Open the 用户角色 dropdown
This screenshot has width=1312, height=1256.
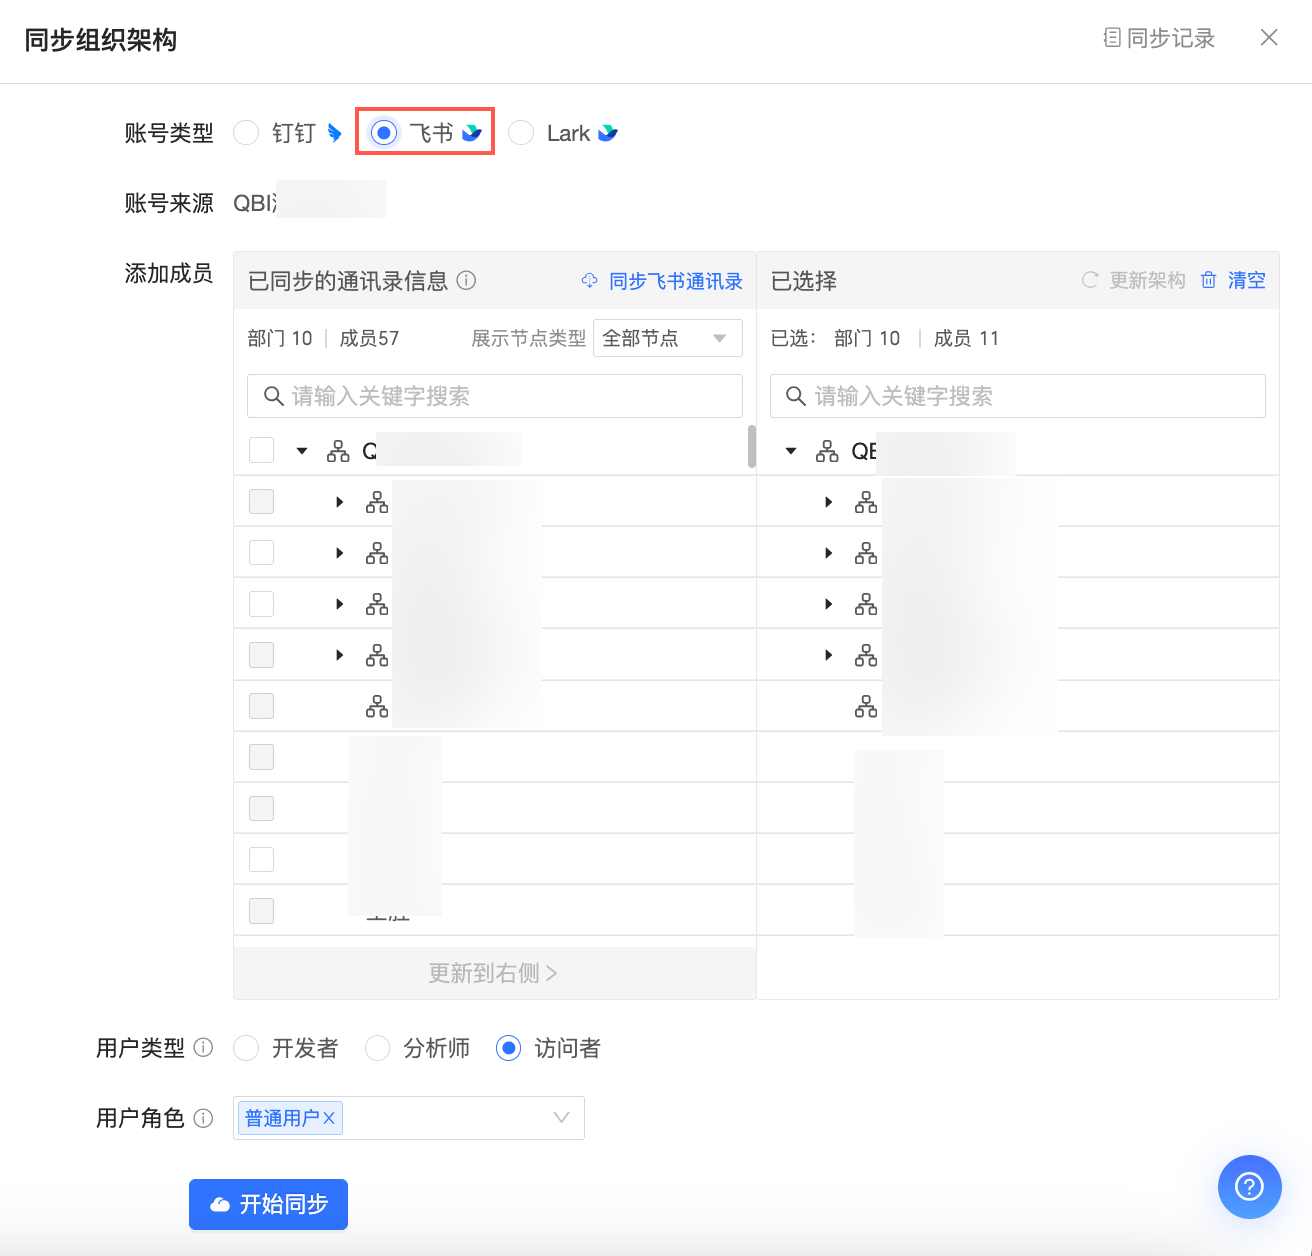pos(409,1118)
